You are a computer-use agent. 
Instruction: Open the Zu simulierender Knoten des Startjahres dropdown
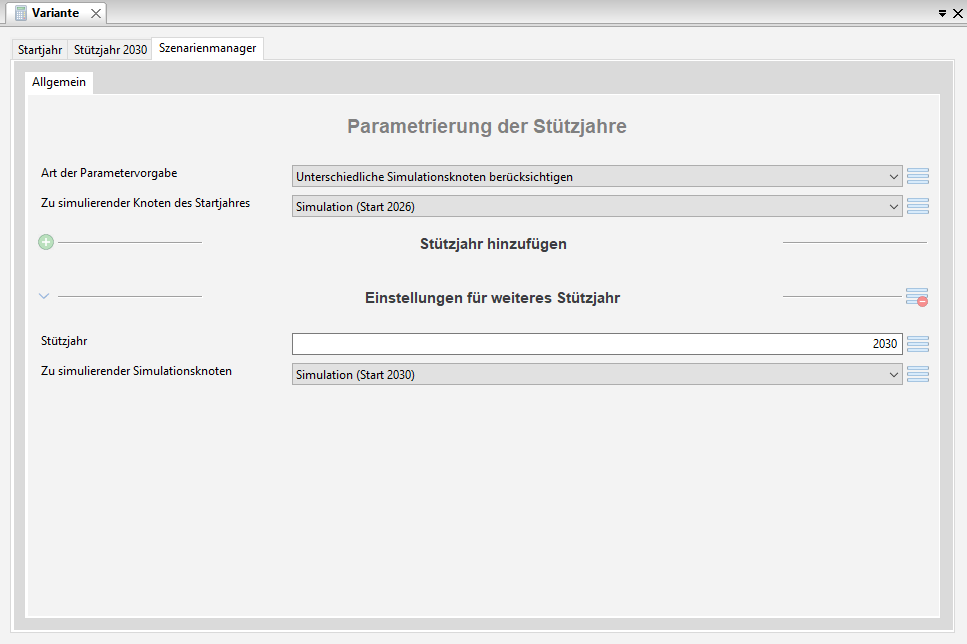click(597, 207)
